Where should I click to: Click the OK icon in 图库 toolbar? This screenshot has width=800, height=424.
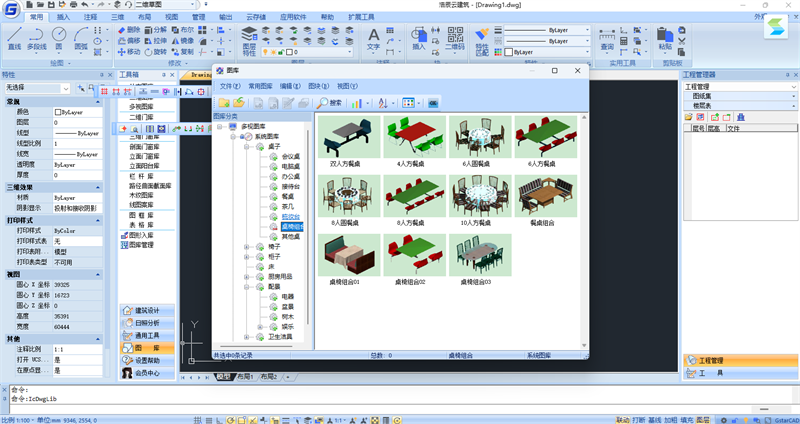433,103
